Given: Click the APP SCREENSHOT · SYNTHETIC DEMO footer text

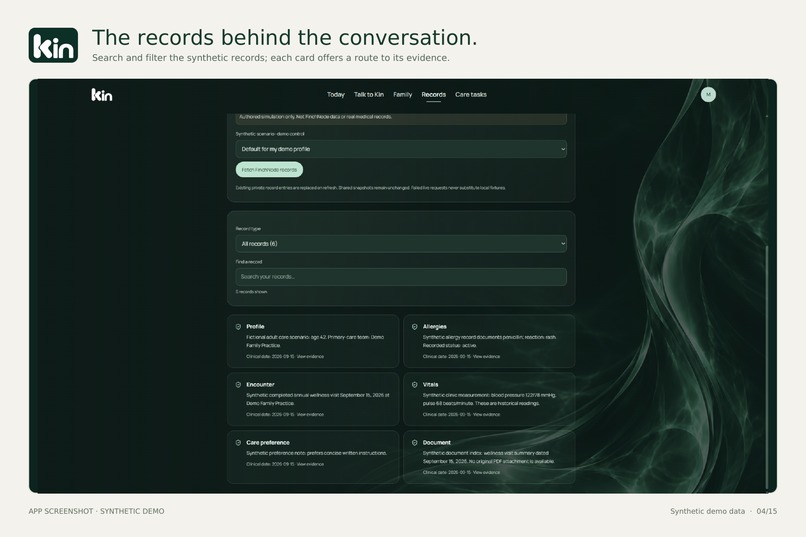Looking at the screenshot, I should click(x=97, y=511).
